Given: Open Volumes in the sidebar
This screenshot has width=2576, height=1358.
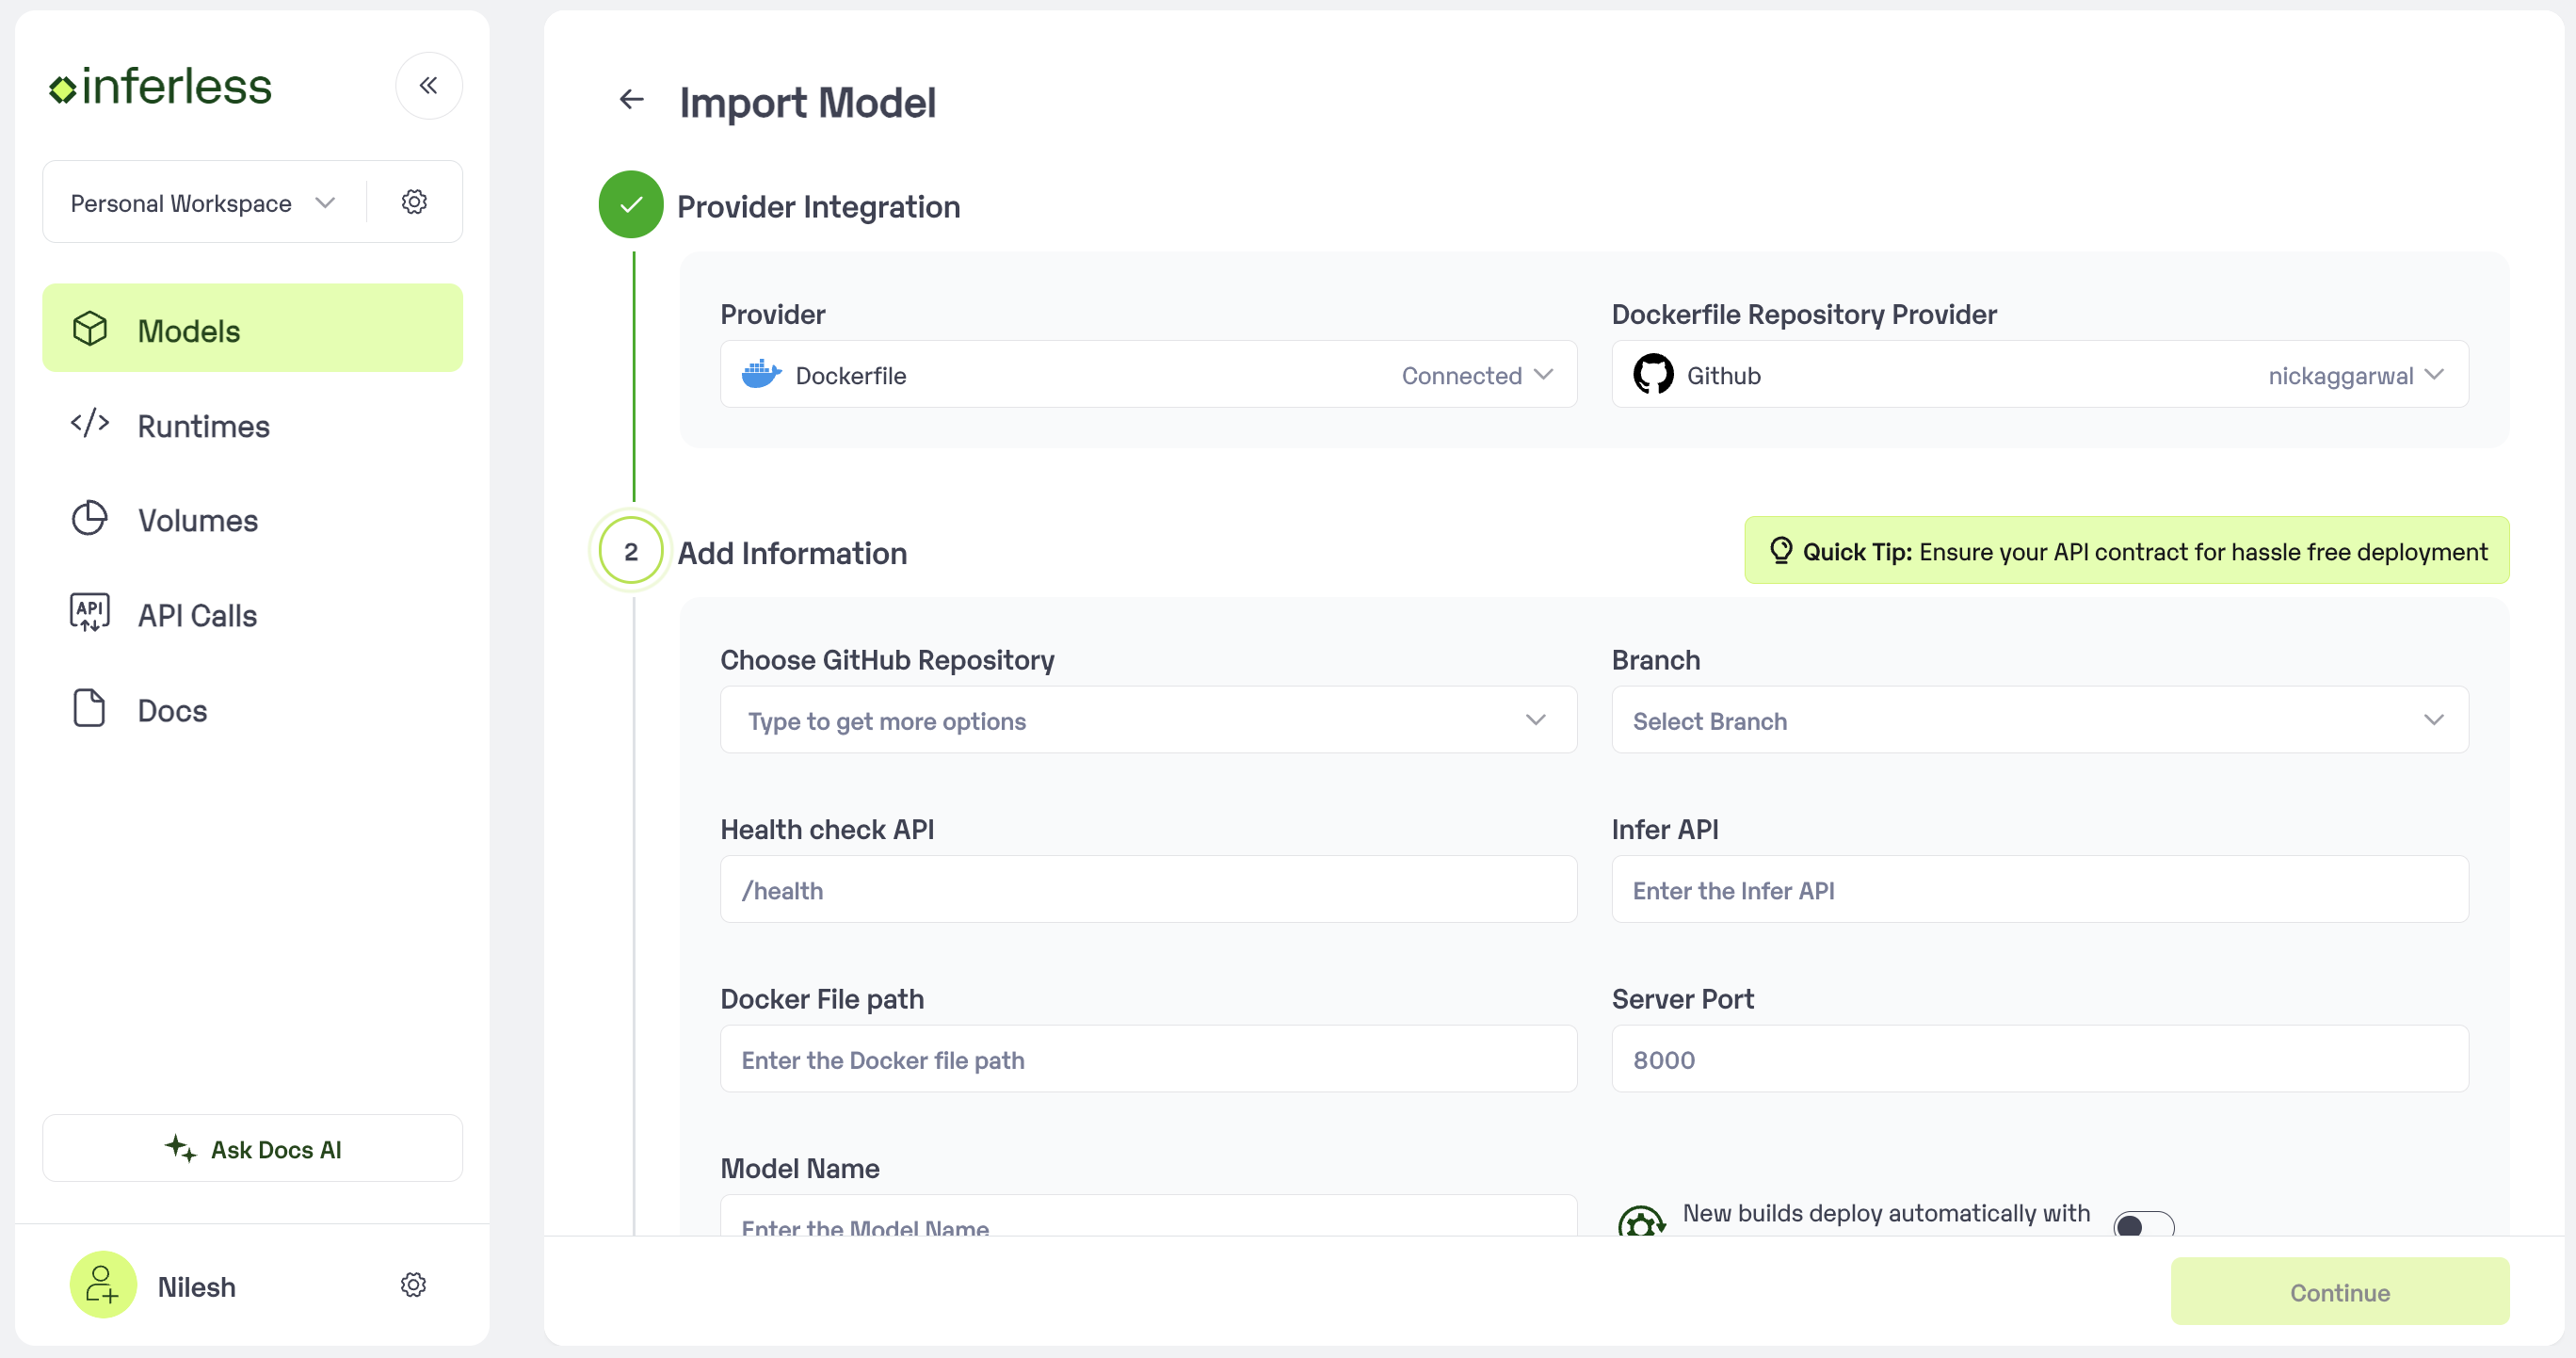Looking at the screenshot, I should point(197,520).
